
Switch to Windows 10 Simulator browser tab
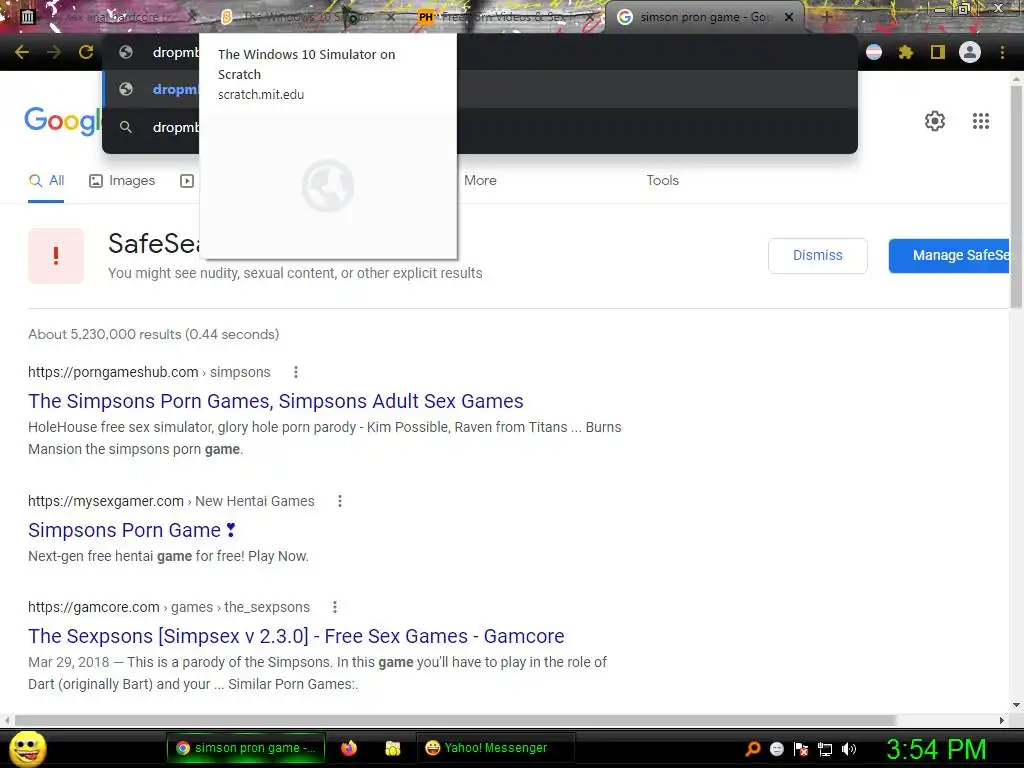(307, 17)
